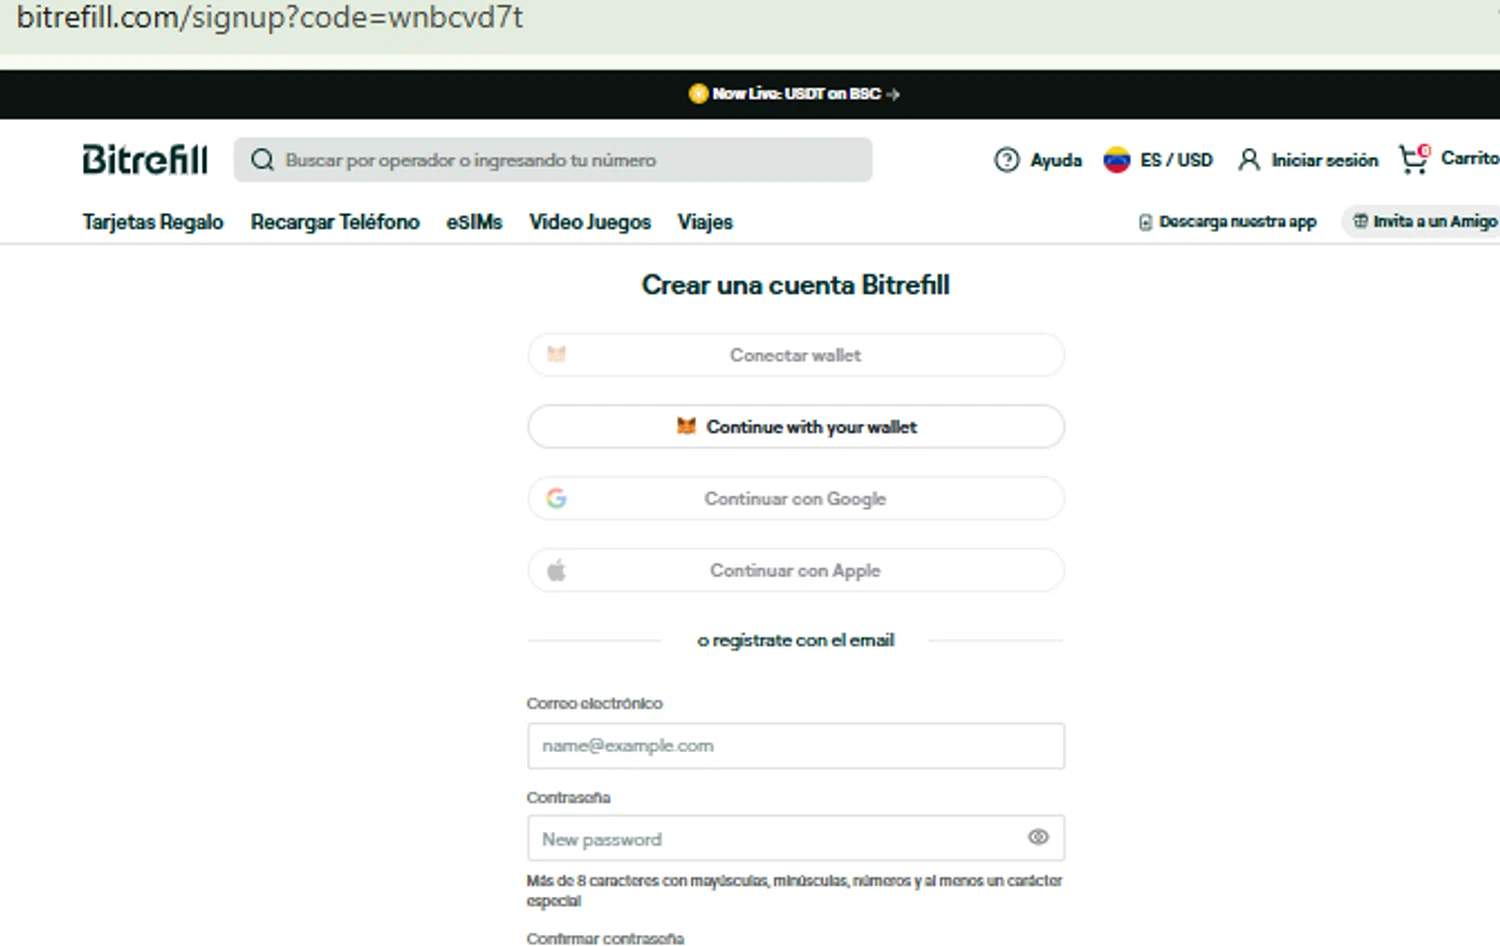Click the Bitrefill logo
1500x946 pixels.
[145, 159]
